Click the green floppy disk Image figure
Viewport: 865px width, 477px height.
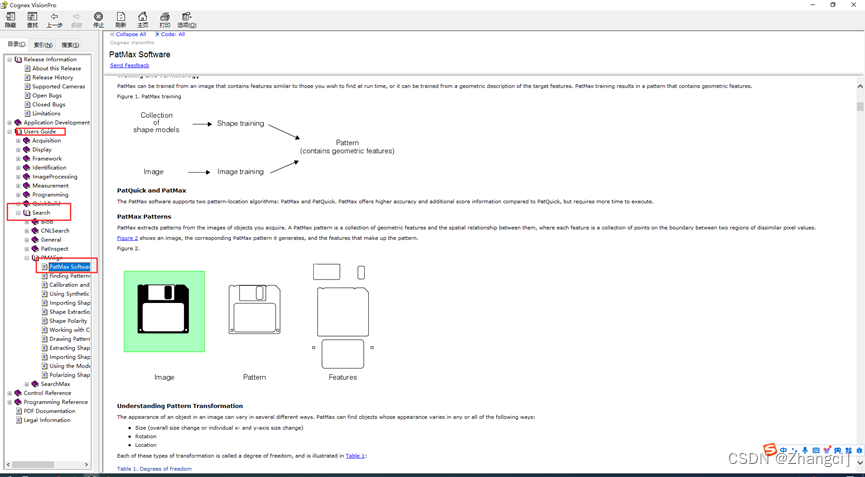(164, 312)
